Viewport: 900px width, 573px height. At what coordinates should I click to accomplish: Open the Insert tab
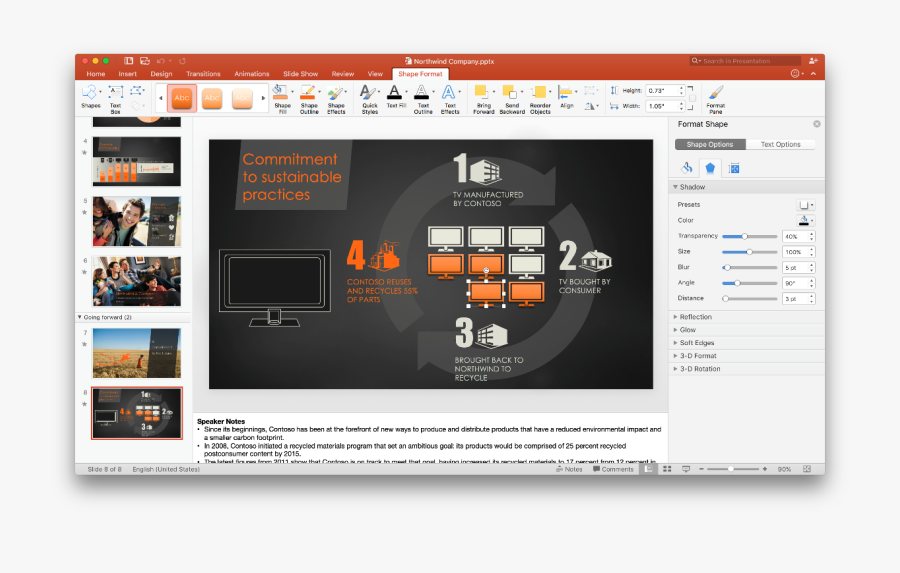[127, 74]
